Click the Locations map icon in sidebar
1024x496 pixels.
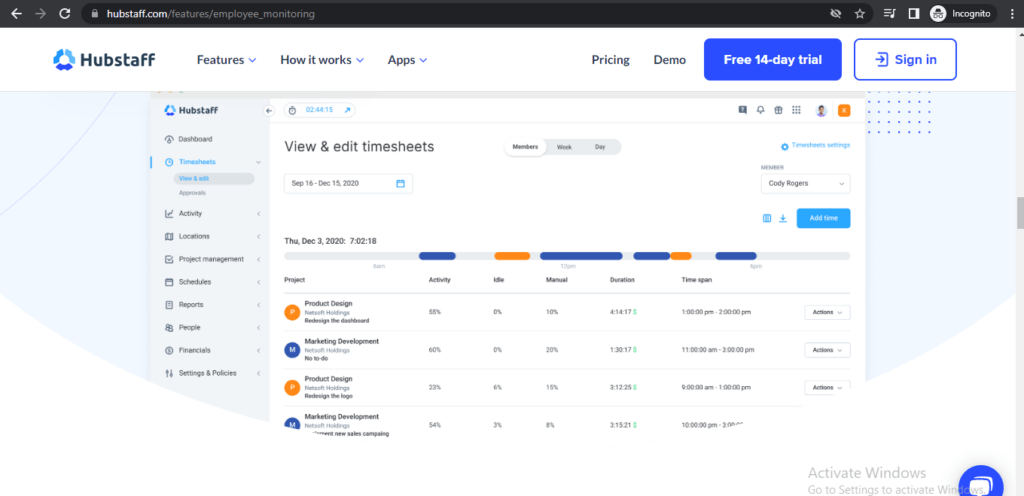[x=169, y=236]
